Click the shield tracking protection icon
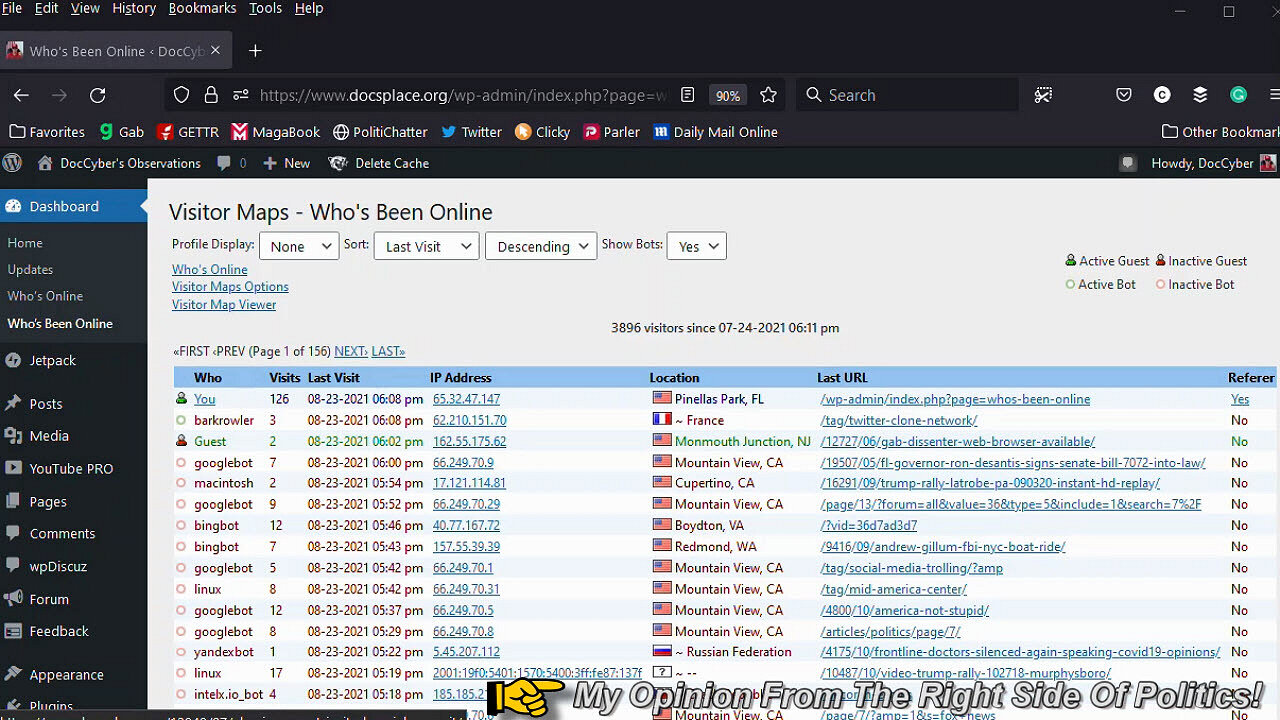Screen dimensions: 1280x720 pyautogui.click(x=181, y=95)
